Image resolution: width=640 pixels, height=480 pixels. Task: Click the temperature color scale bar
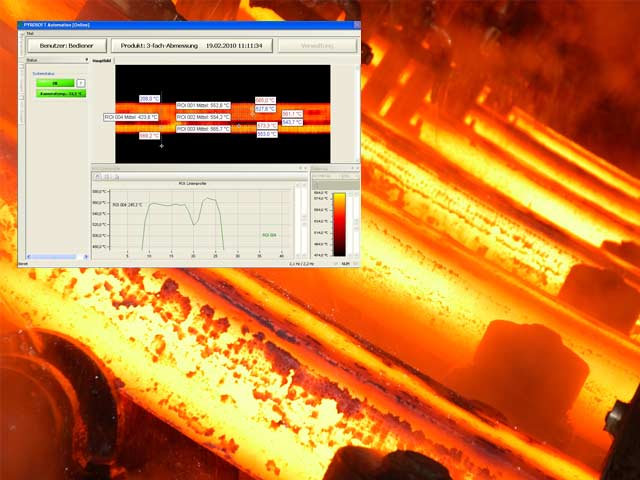click(339, 224)
